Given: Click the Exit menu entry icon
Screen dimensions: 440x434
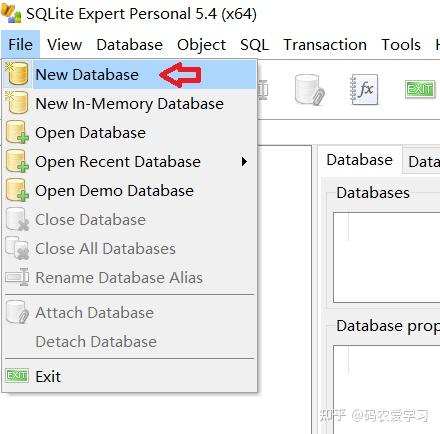Looking at the screenshot, I should click(17, 376).
